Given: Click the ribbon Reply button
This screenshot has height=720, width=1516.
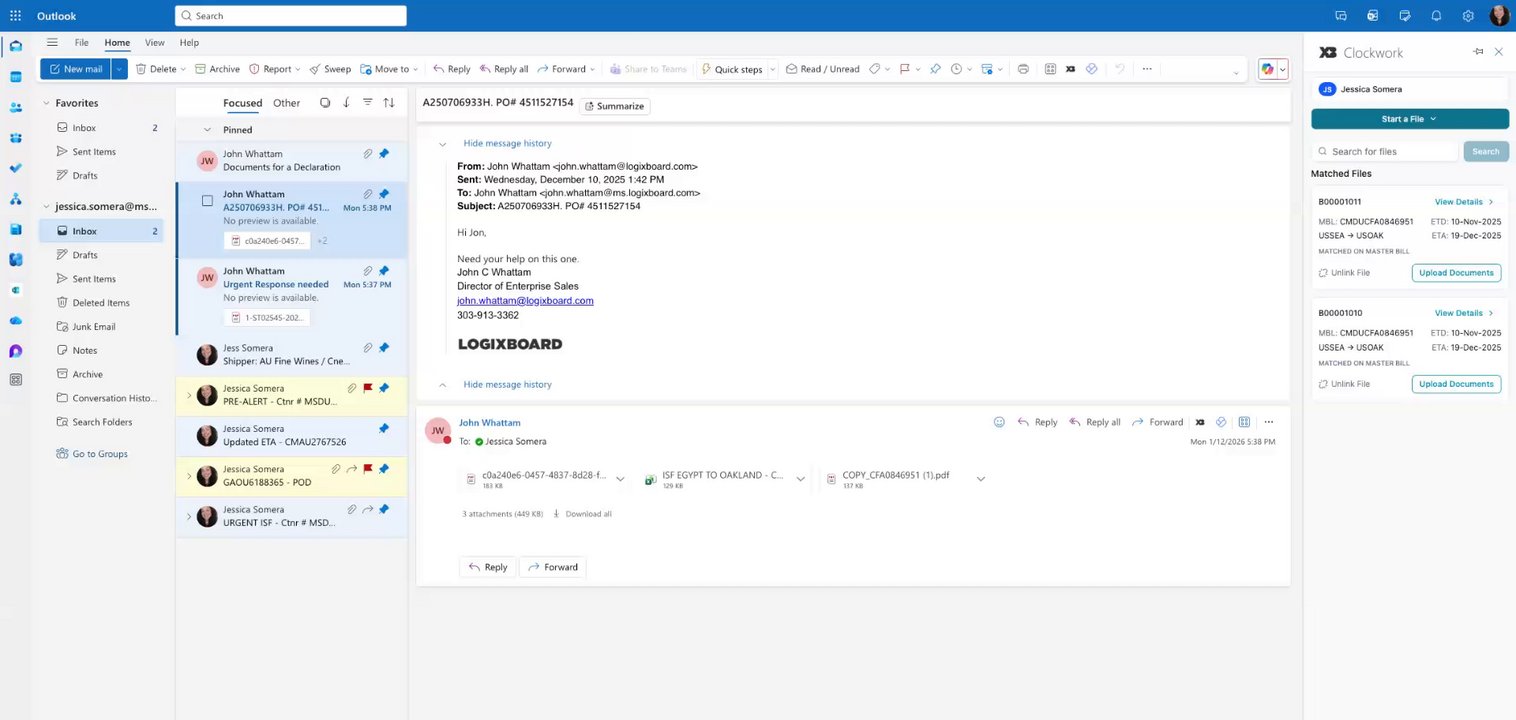Looking at the screenshot, I should [x=452, y=69].
